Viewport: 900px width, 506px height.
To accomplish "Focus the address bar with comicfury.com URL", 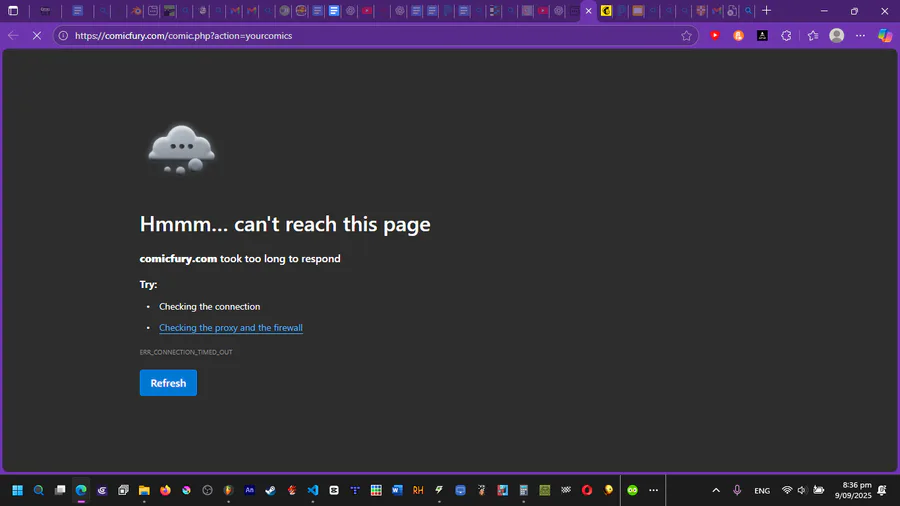I will point(373,36).
